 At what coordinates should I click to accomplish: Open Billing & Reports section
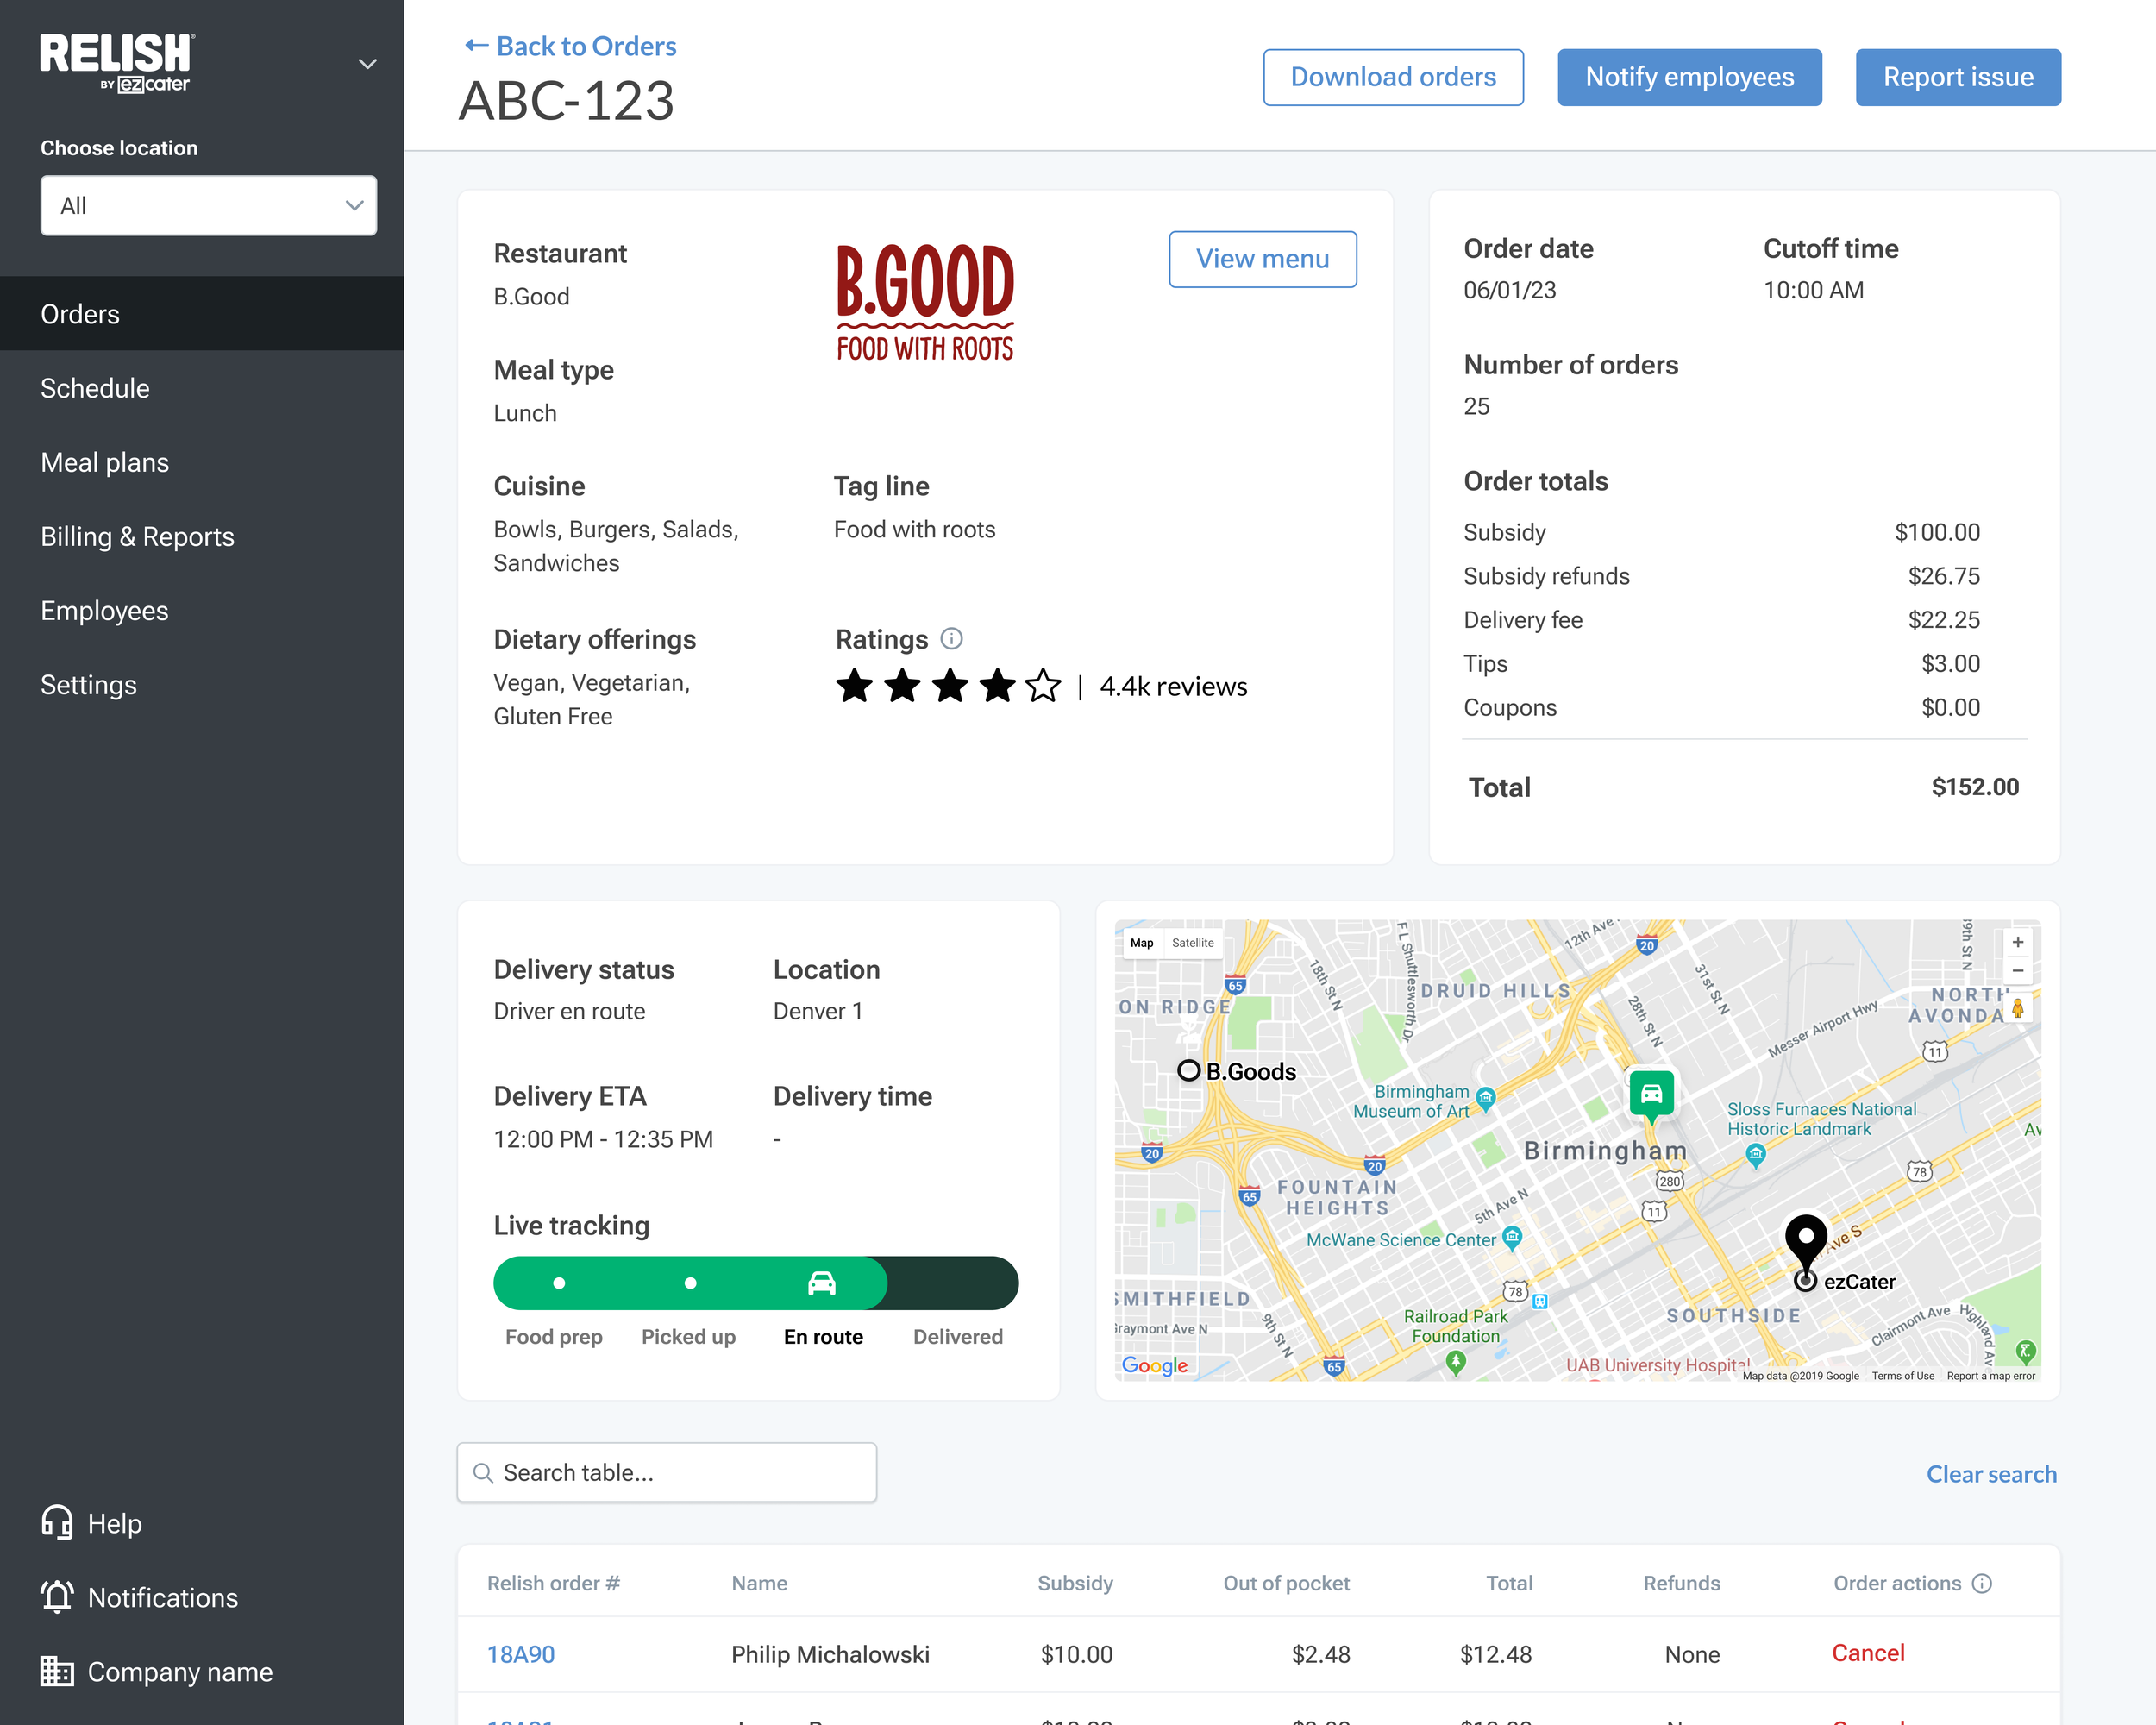(137, 536)
